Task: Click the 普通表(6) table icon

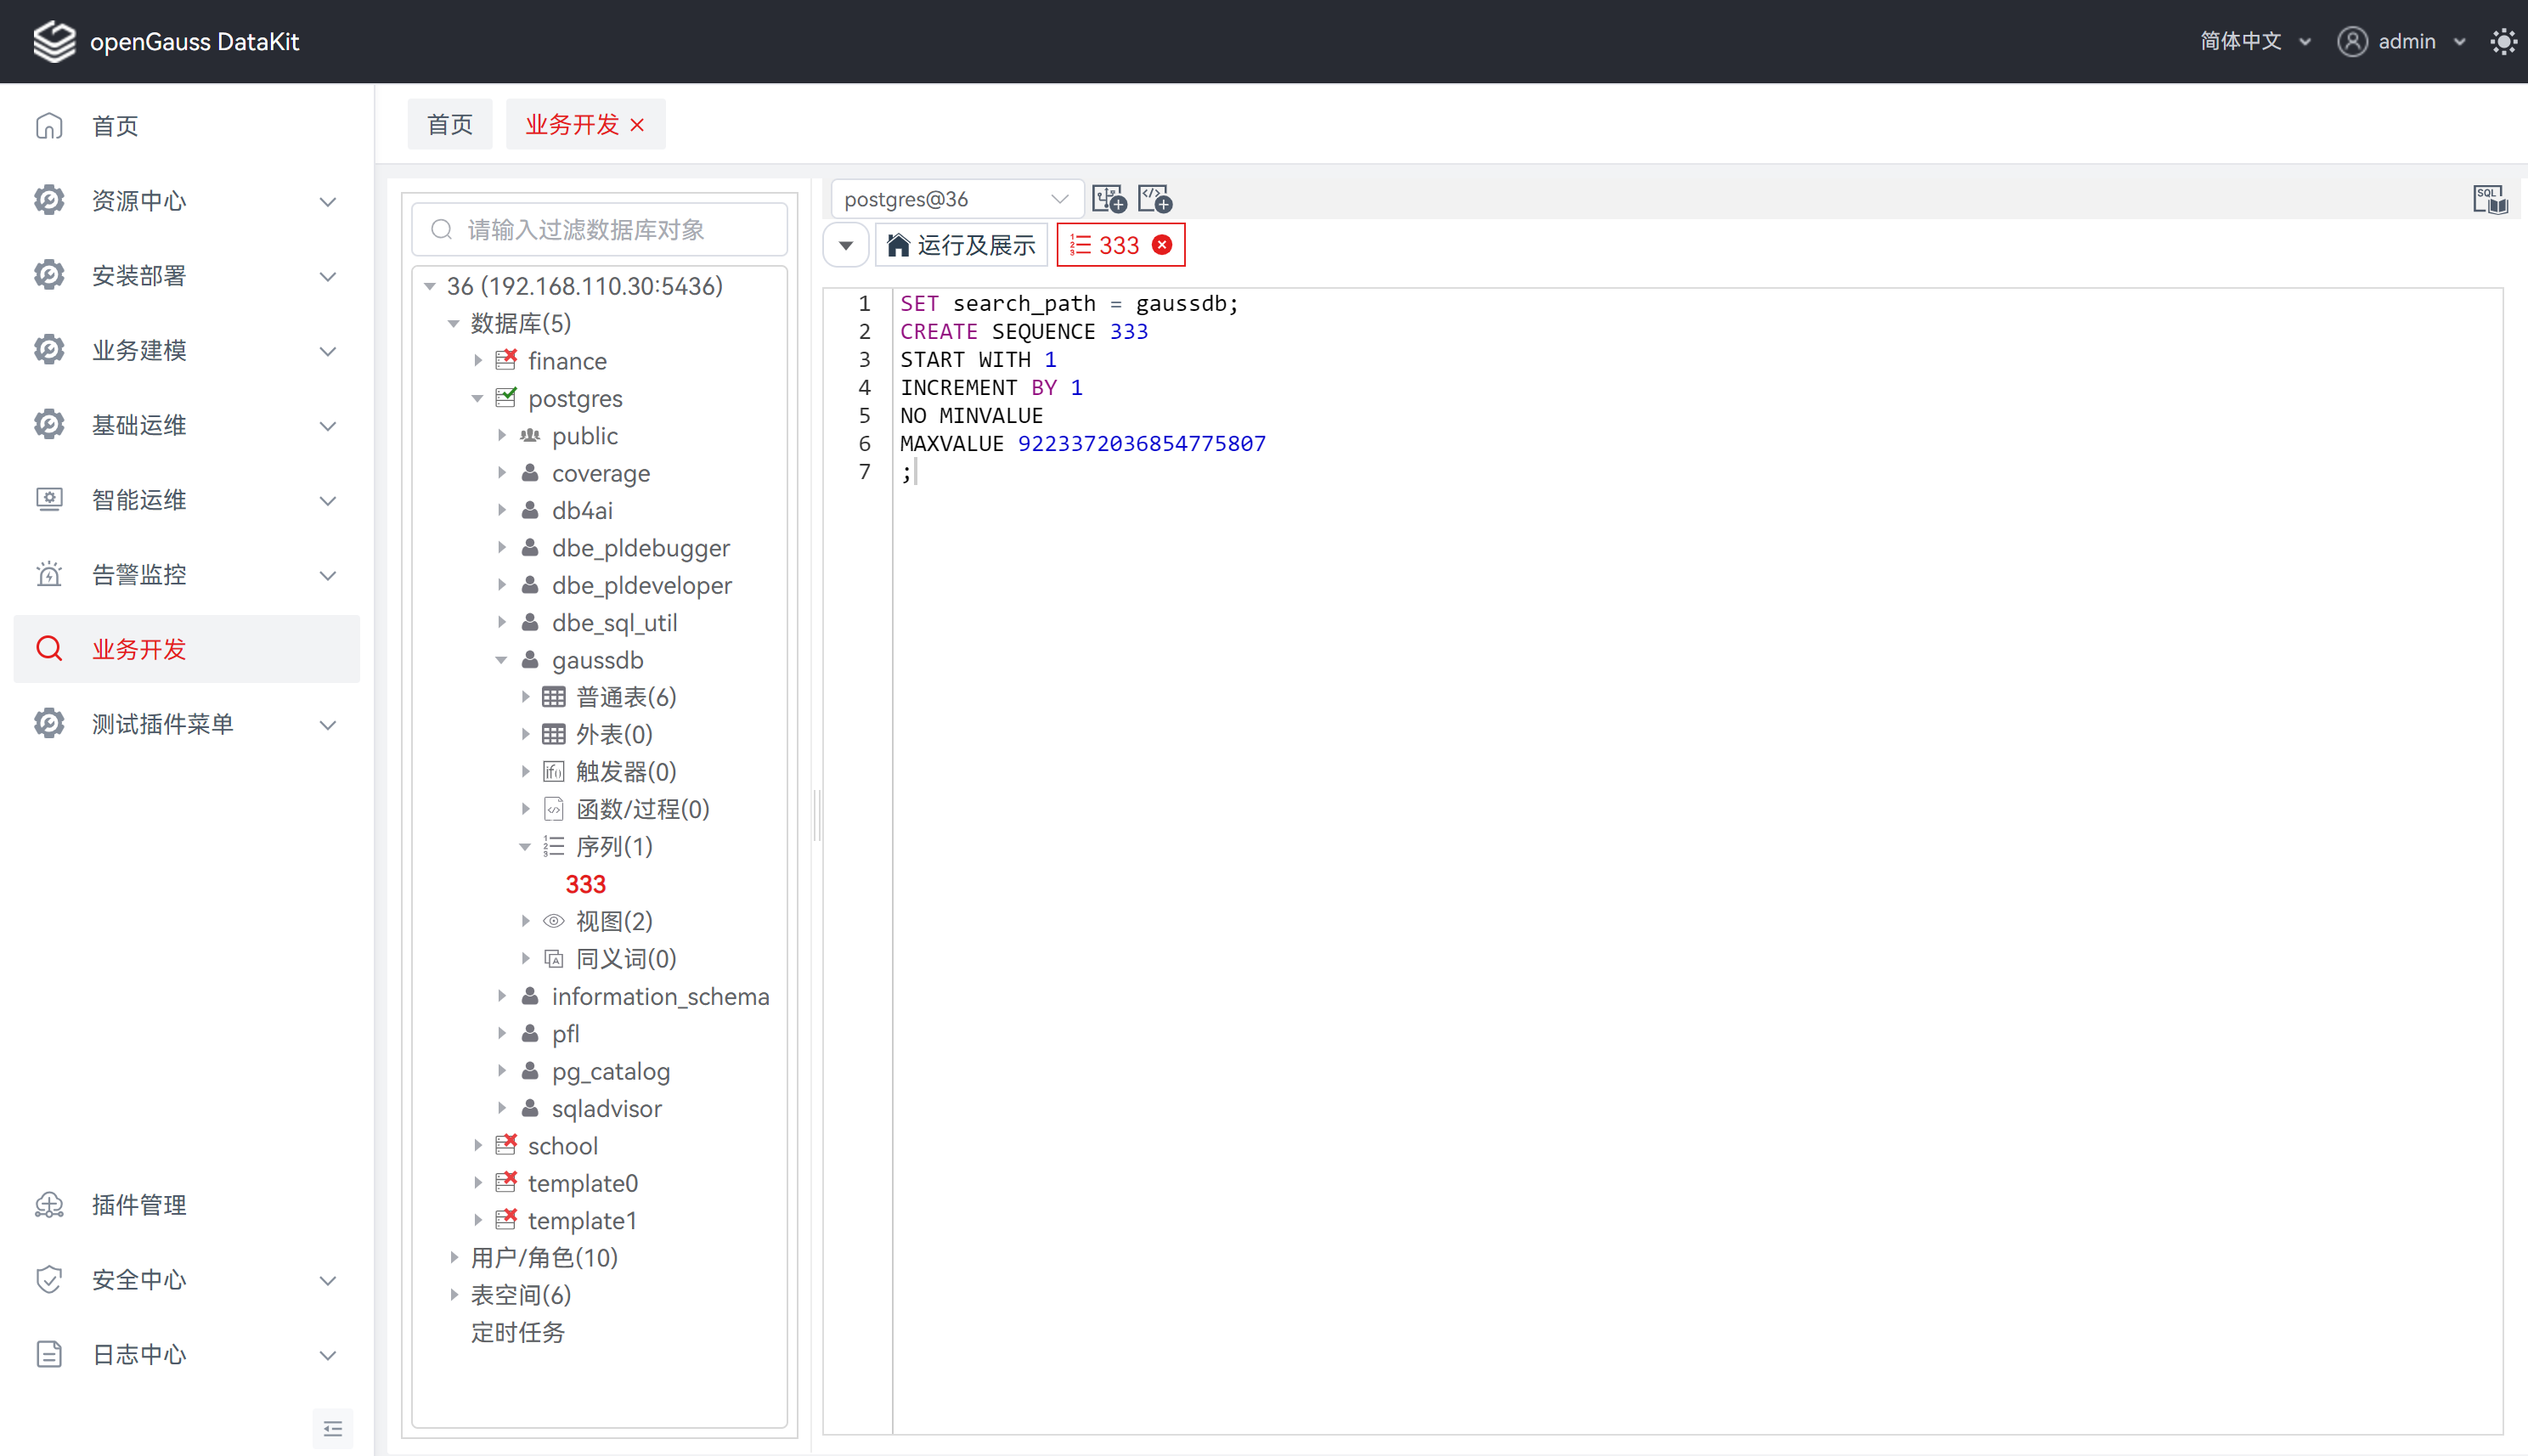Action: [x=554, y=697]
